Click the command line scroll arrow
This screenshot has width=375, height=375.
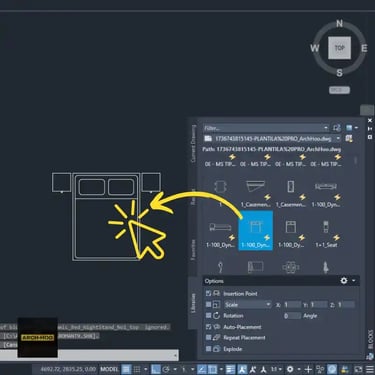(x=175, y=355)
